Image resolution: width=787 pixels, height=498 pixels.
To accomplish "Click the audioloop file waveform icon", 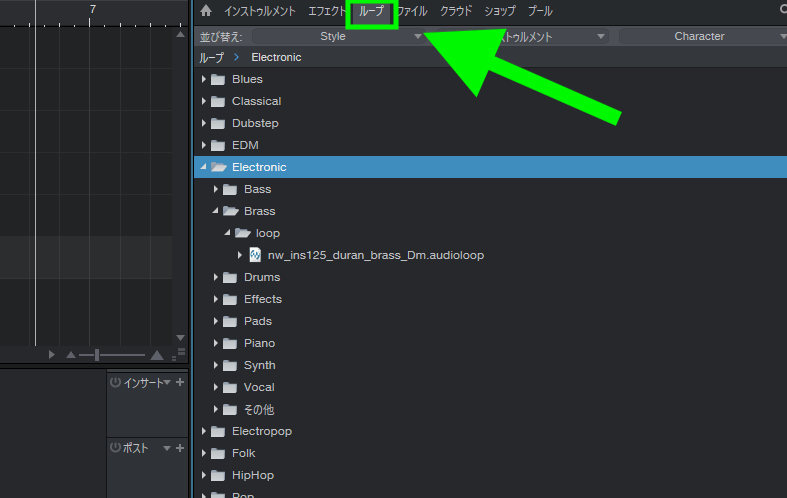I will (255, 255).
